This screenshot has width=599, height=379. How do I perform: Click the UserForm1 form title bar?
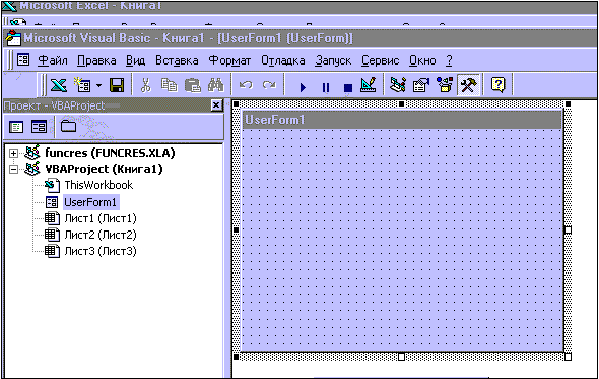point(402,120)
